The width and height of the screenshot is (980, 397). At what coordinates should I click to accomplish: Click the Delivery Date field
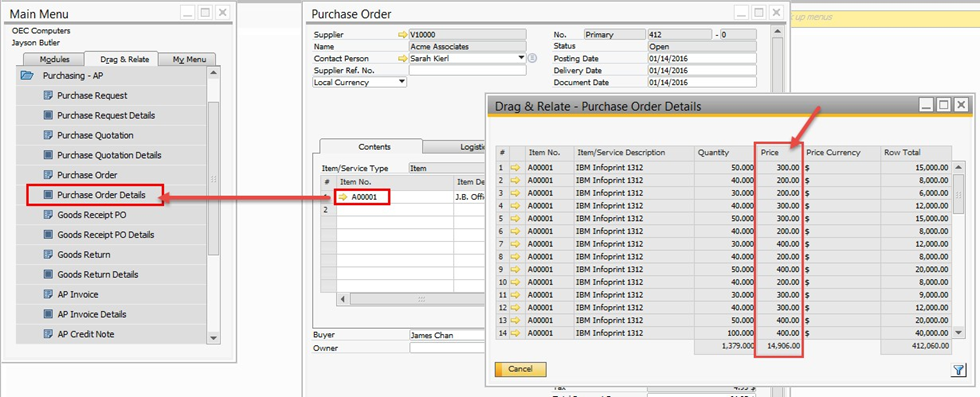(702, 70)
